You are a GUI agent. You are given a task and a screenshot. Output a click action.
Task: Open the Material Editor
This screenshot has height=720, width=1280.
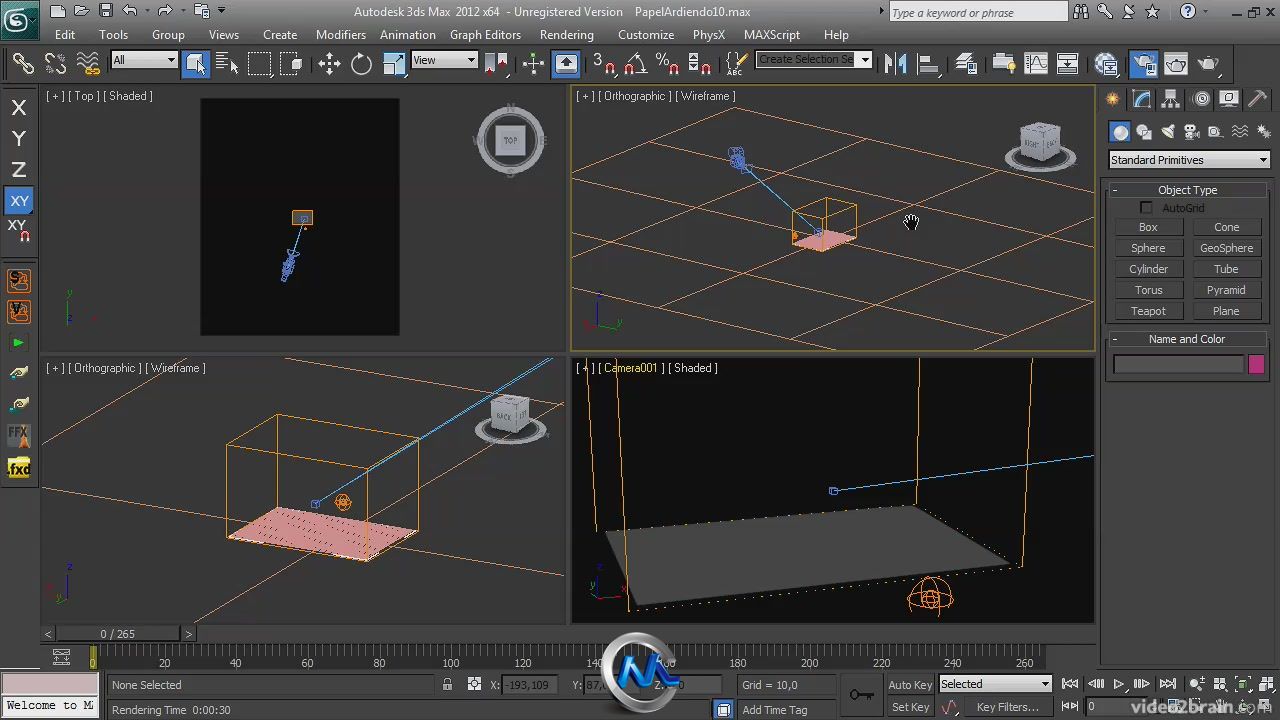coord(1106,64)
